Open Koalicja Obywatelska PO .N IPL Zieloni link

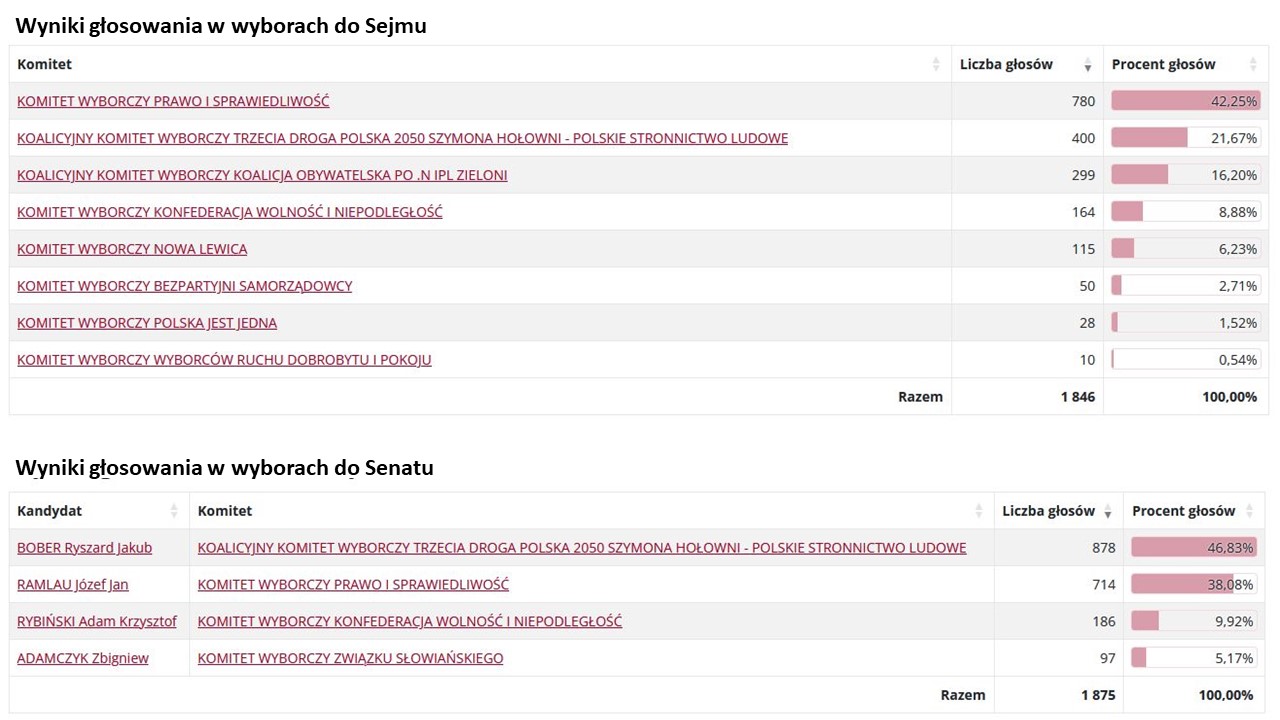262,175
